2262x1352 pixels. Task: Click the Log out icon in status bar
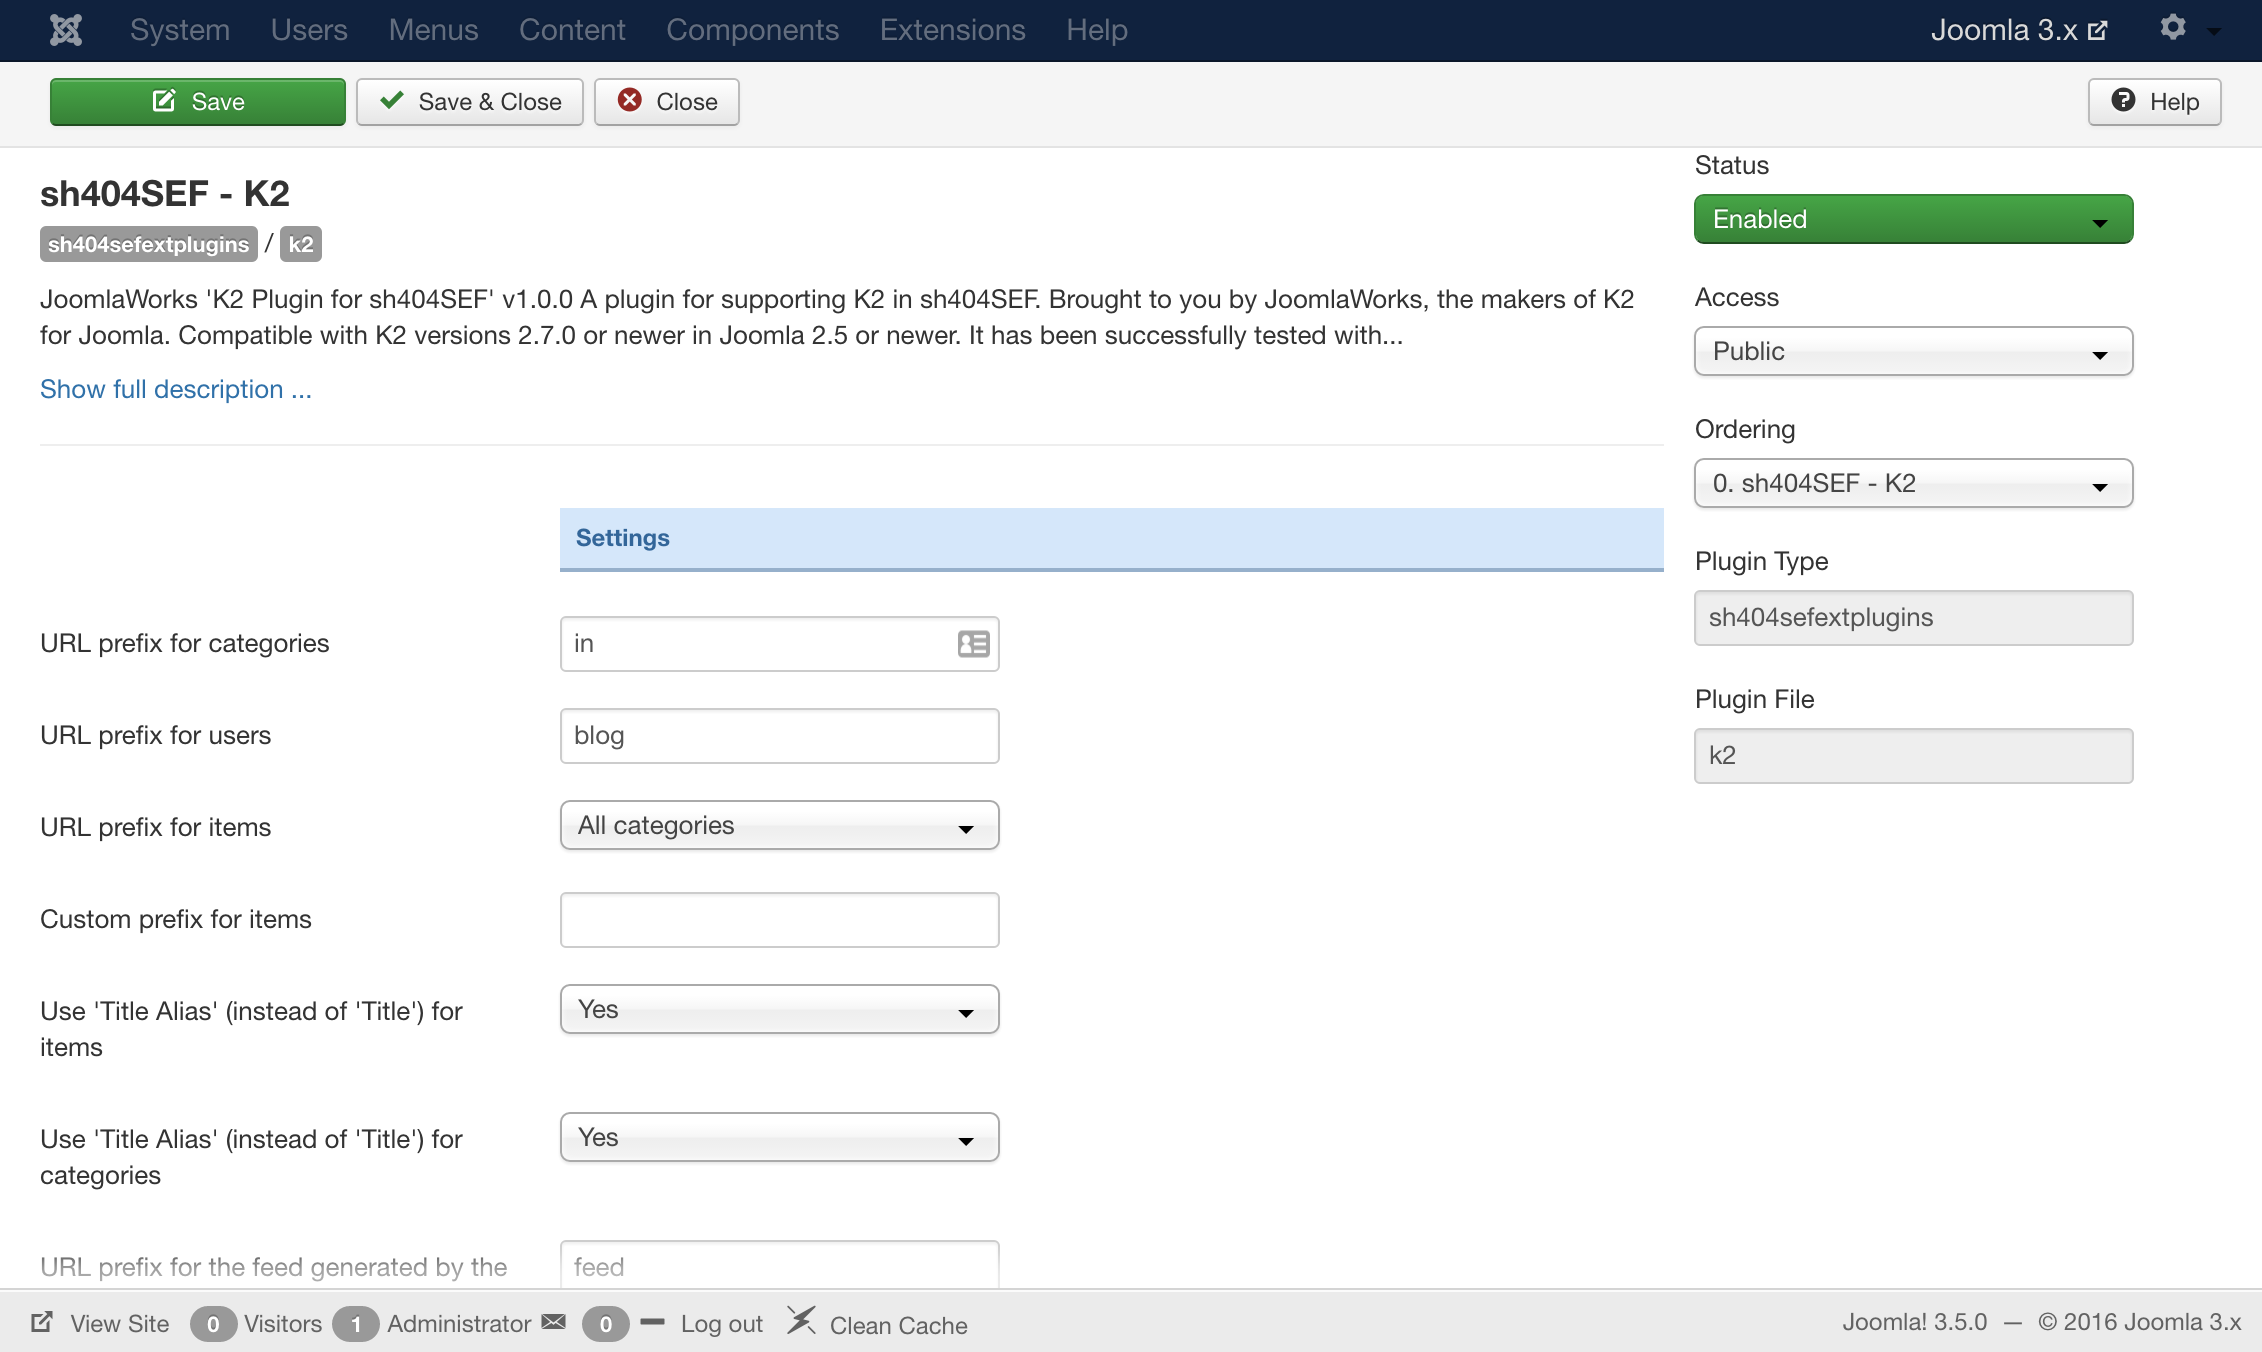(652, 1325)
